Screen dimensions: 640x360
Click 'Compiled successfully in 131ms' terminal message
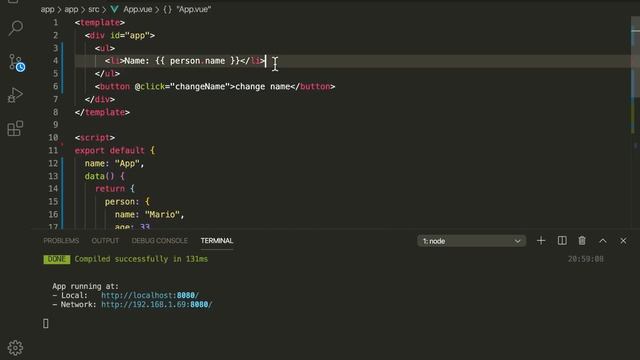(141, 259)
